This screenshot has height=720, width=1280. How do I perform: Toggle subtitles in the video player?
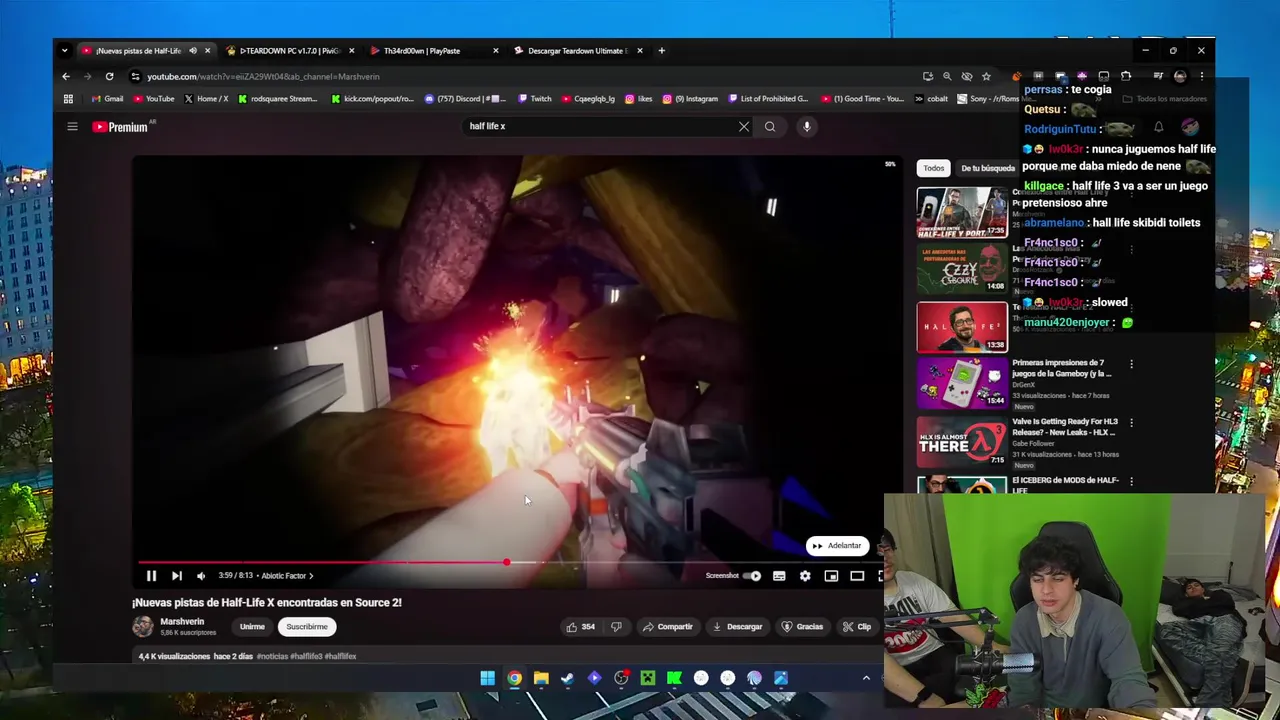[x=779, y=576]
